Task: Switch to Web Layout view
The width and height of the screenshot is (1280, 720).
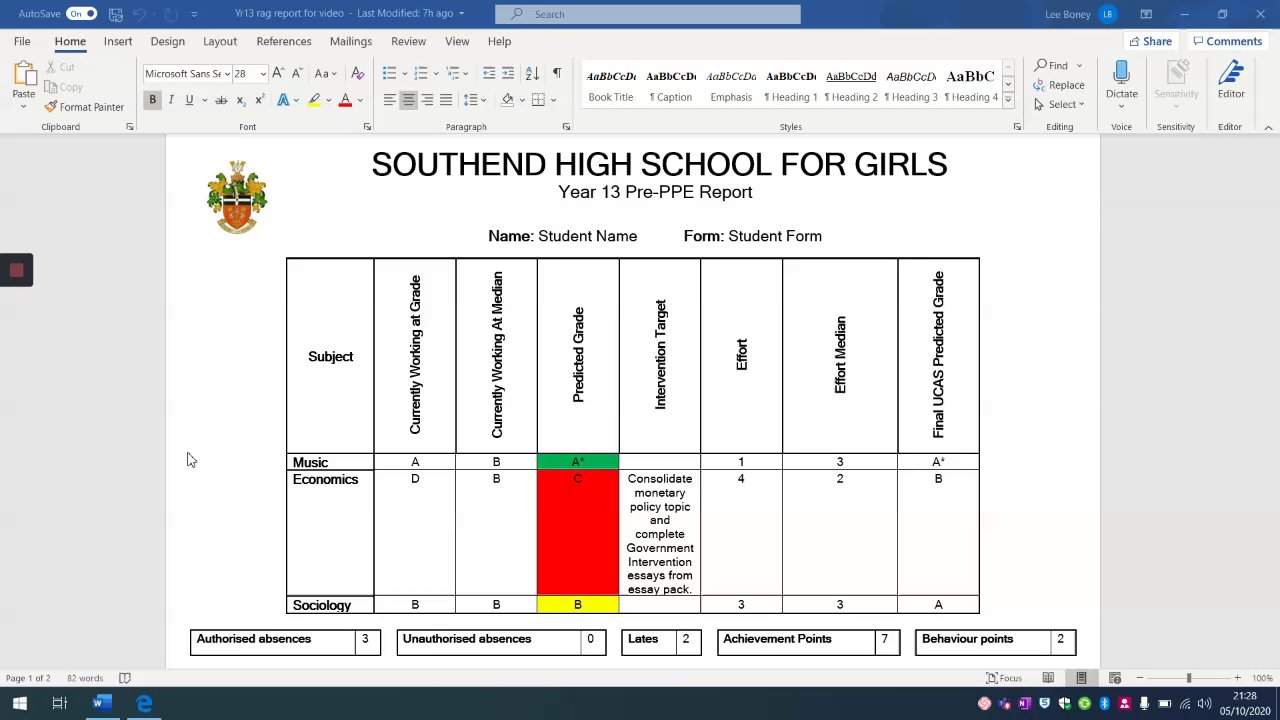Action: (1115, 678)
